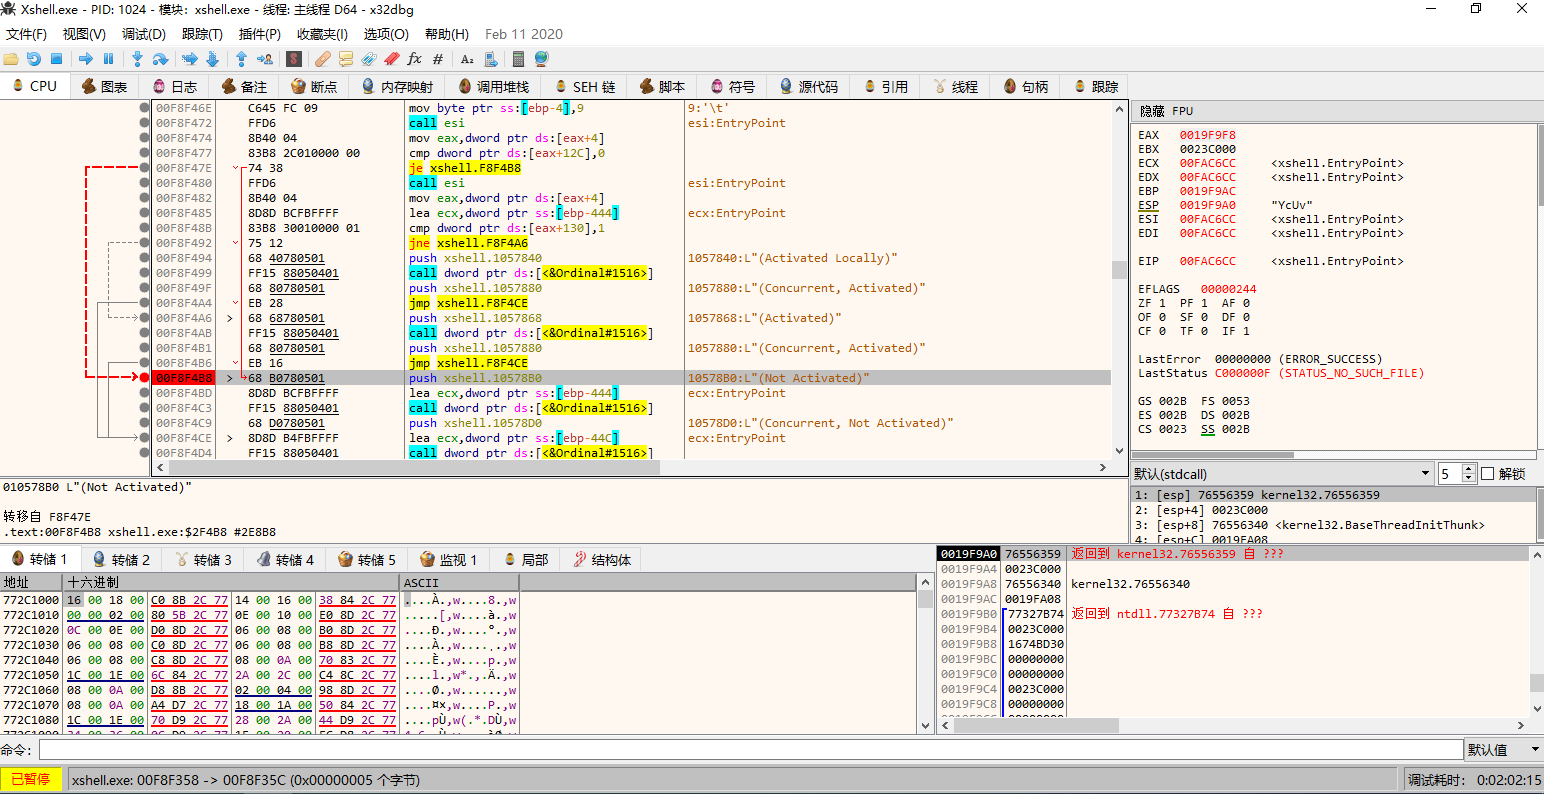Open the 帮助(H) menu
This screenshot has height=794, width=1544.
(x=446, y=34)
